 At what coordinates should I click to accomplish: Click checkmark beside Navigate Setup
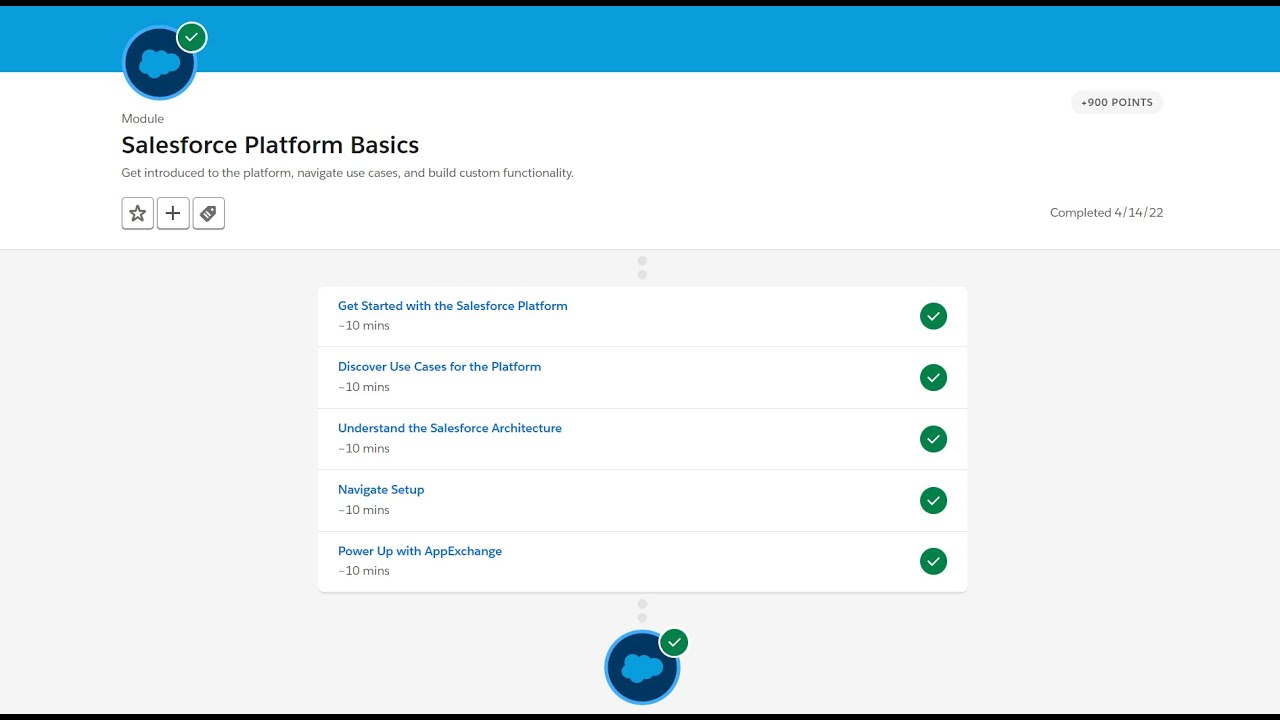933,500
